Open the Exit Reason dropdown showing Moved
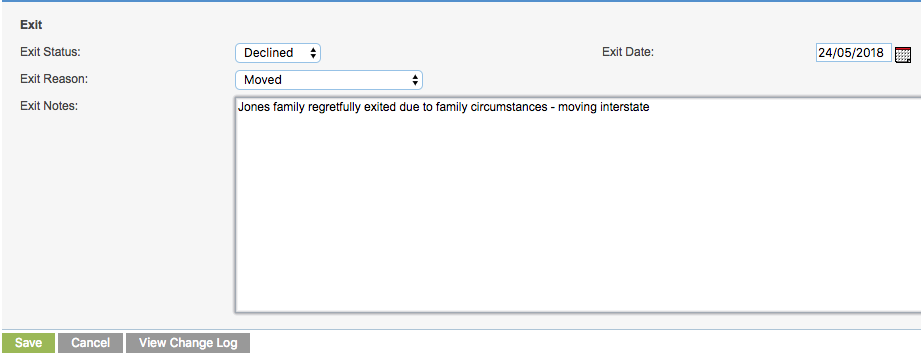This screenshot has height=361, width=921. pyautogui.click(x=329, y=80)
